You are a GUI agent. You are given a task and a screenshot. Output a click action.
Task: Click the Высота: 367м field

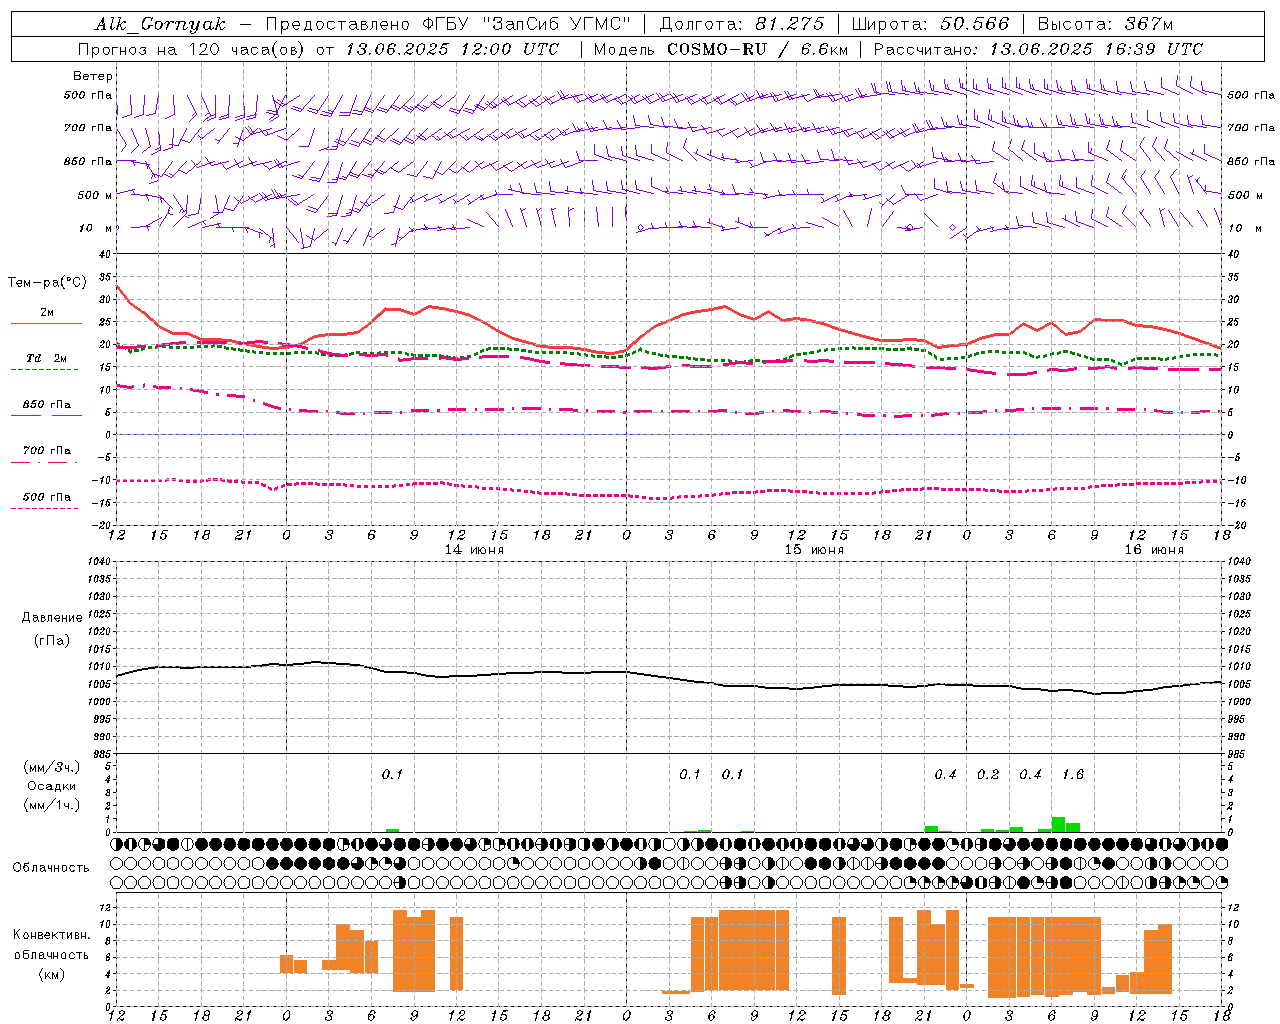click(1105, 24)
